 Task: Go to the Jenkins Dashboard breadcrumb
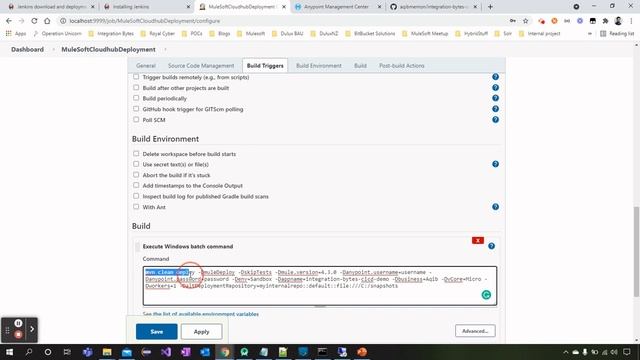pos(27,49)
